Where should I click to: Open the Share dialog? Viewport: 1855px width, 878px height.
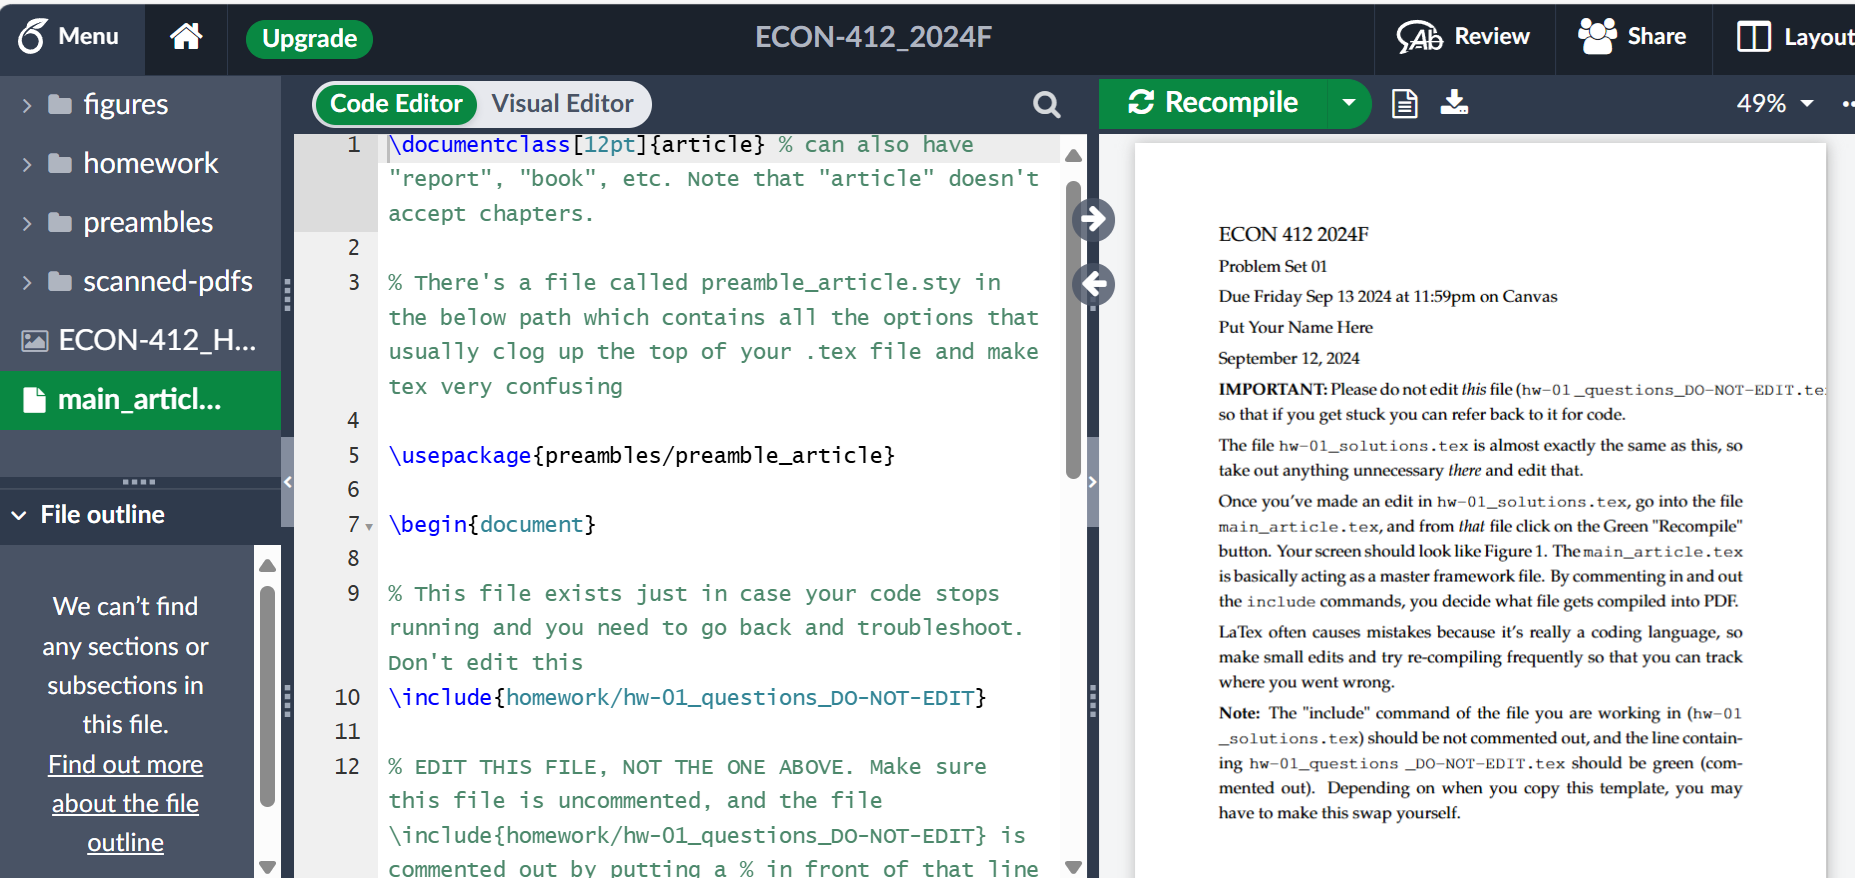point(1632,37)
